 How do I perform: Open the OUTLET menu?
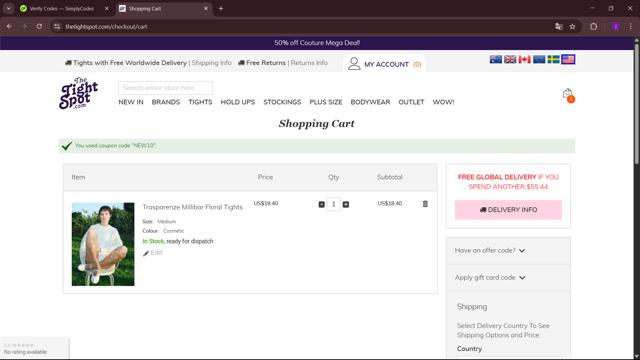pos(411,102)
